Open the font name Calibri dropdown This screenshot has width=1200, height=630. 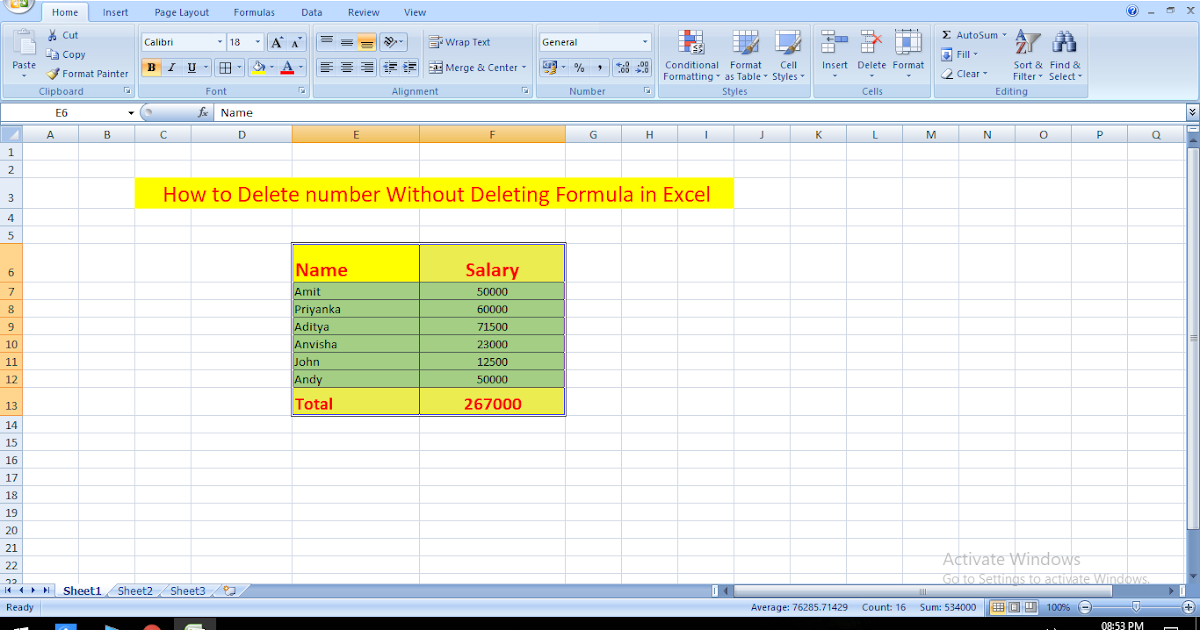[220, 42]
